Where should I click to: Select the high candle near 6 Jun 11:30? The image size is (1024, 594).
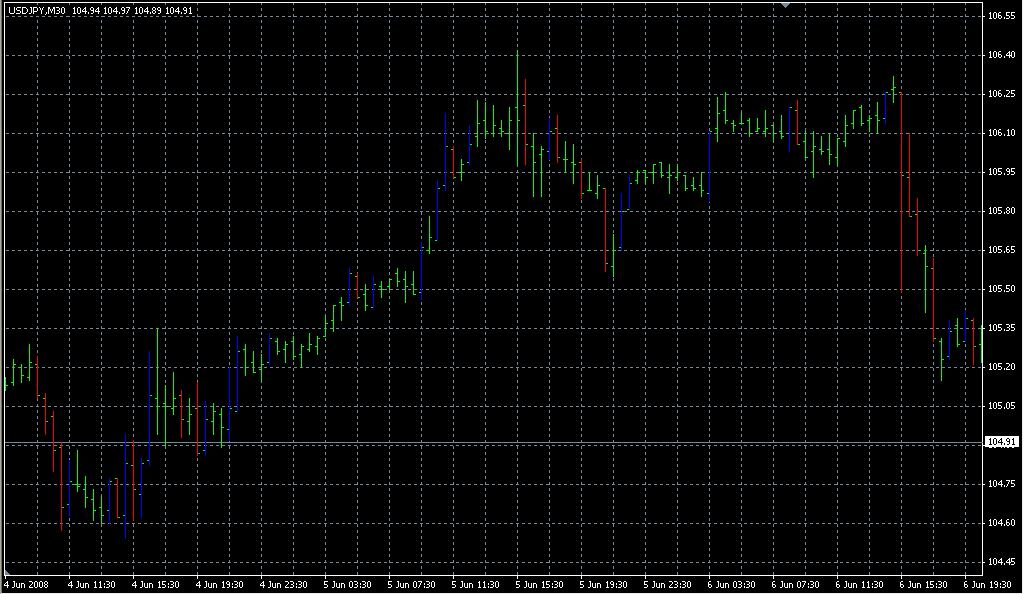(x=895, y=90)
